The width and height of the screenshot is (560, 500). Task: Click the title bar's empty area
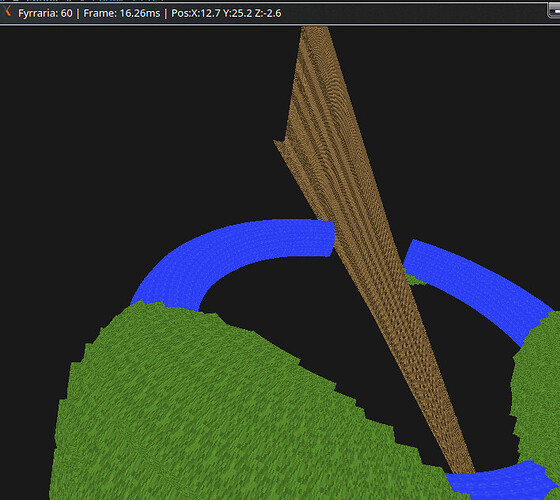tap(411, 13)
